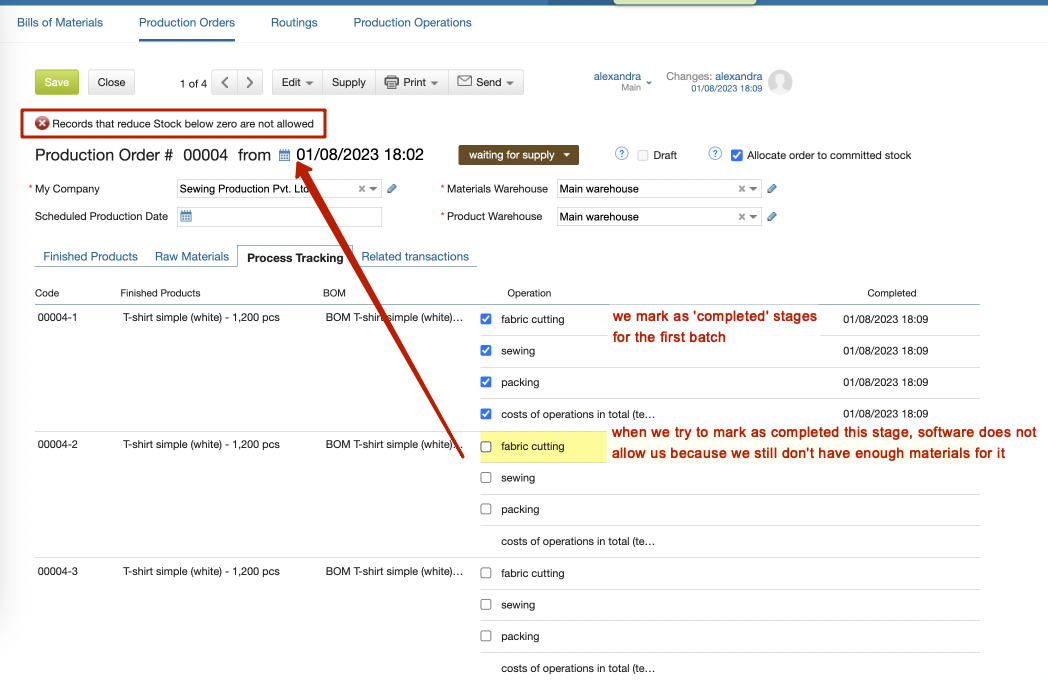Check packing for batch 00004-3
Viewport: 1048px width, 682px height.
[486, 636]
